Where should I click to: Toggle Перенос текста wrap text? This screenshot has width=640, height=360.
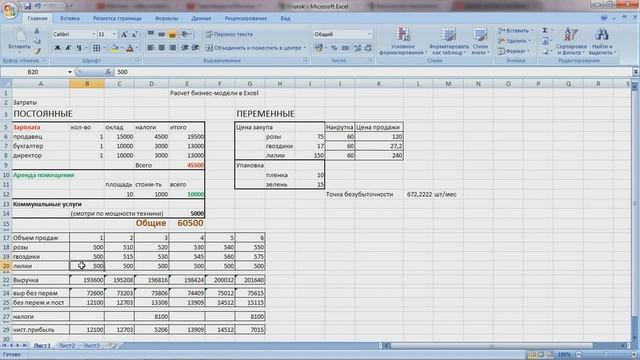[x=229, y=34]
